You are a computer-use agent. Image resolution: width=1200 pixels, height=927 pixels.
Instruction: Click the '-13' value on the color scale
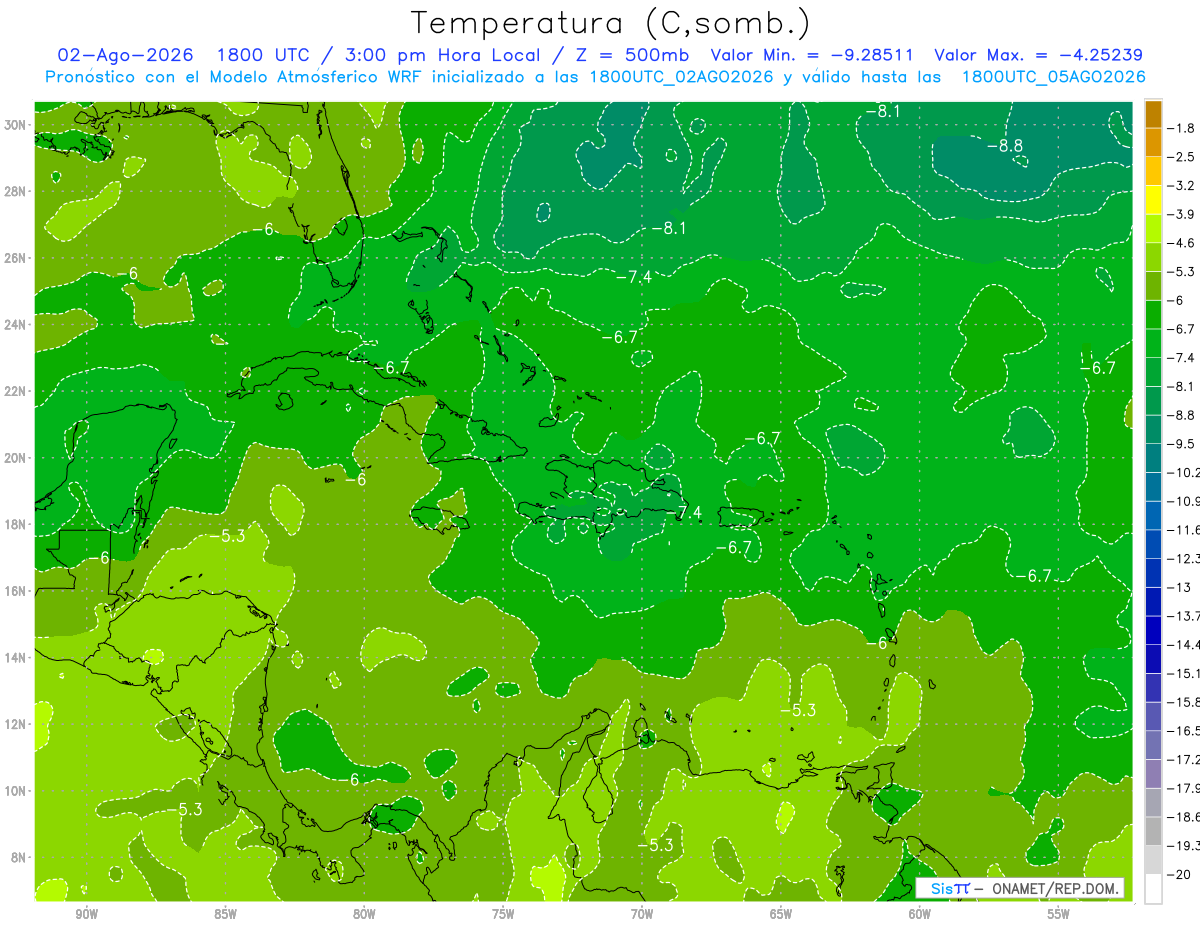tap(1180, 587)
